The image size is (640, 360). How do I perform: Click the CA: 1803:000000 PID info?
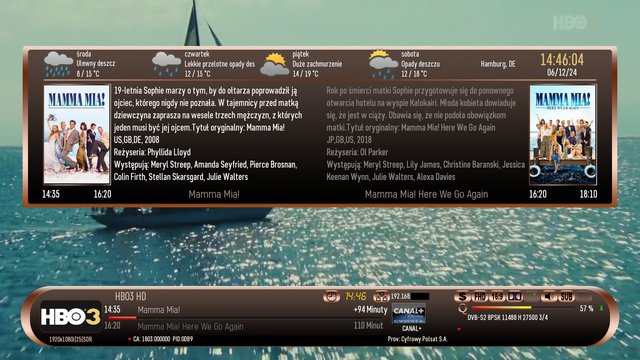(163, 339)
